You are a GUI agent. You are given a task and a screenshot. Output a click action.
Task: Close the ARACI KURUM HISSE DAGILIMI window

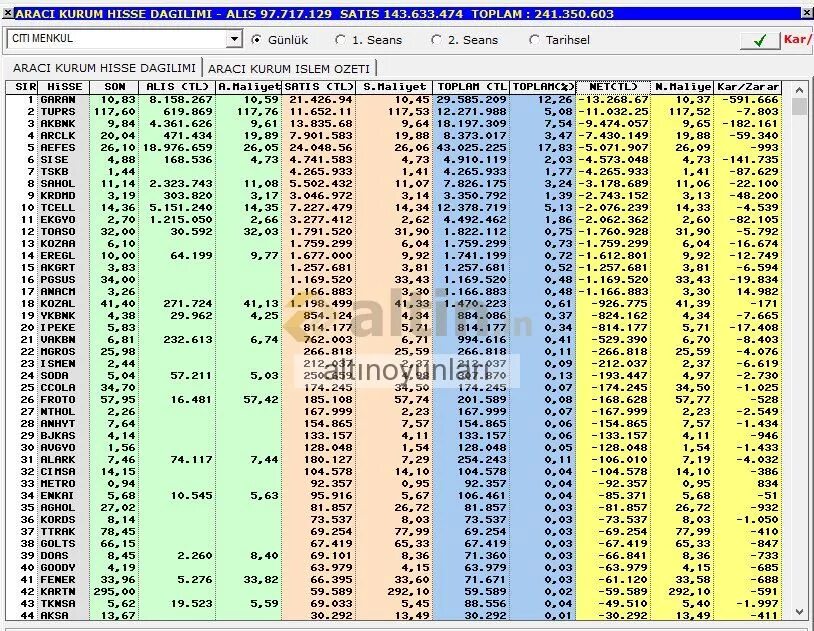(808, 13)
